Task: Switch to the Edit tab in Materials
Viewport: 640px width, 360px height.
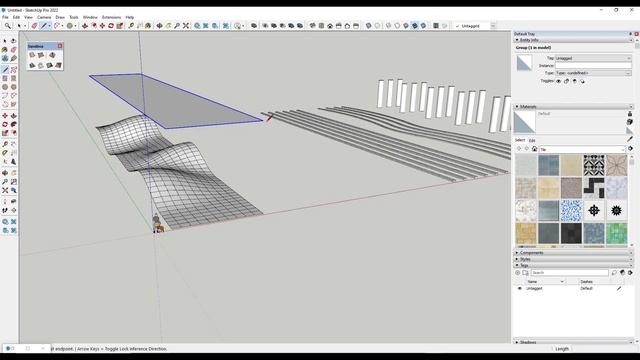Action: coord(532,140)
